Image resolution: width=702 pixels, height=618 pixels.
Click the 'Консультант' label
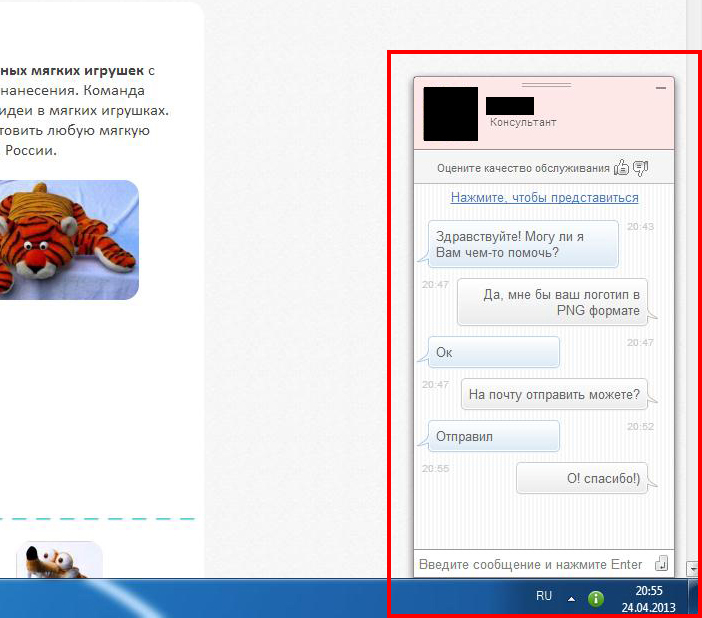523,122
